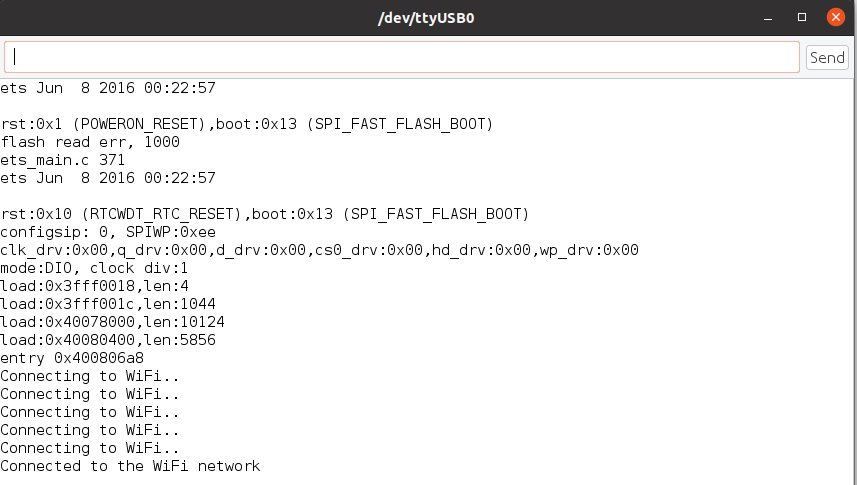Click the /dev/ttyUSB0 title bar text
Viewport: 857px width, 485px height.
pyautogui.click(x=426, y=18)
